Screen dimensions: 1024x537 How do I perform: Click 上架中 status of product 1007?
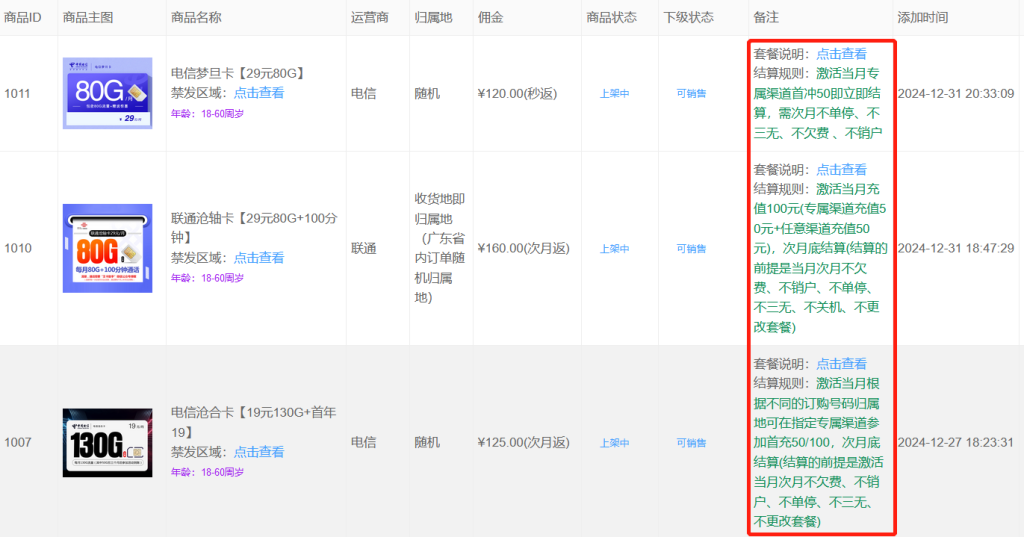pos(614,442)
